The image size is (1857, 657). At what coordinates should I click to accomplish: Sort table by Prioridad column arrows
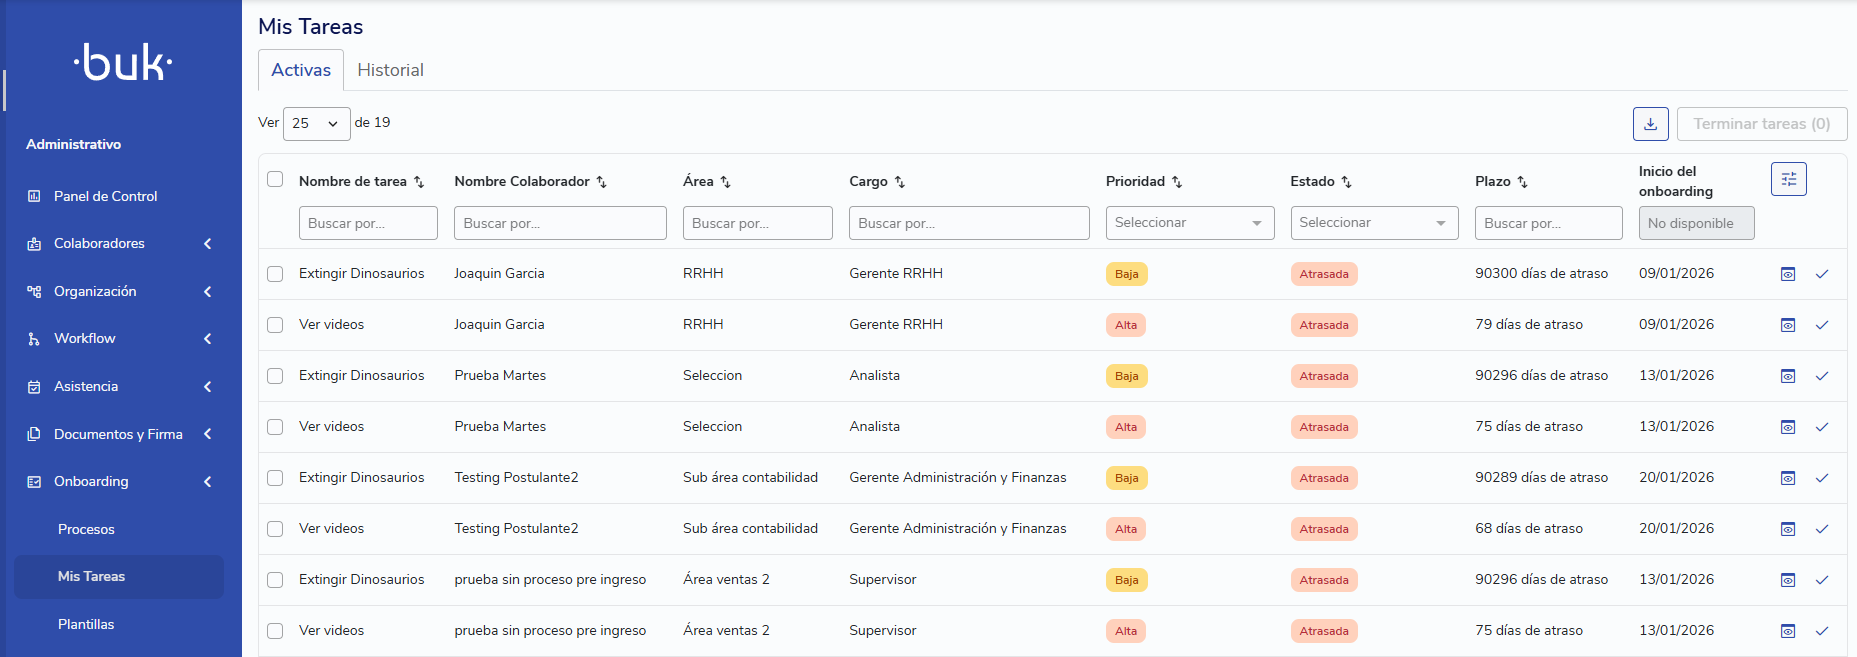coord(1177,182)
